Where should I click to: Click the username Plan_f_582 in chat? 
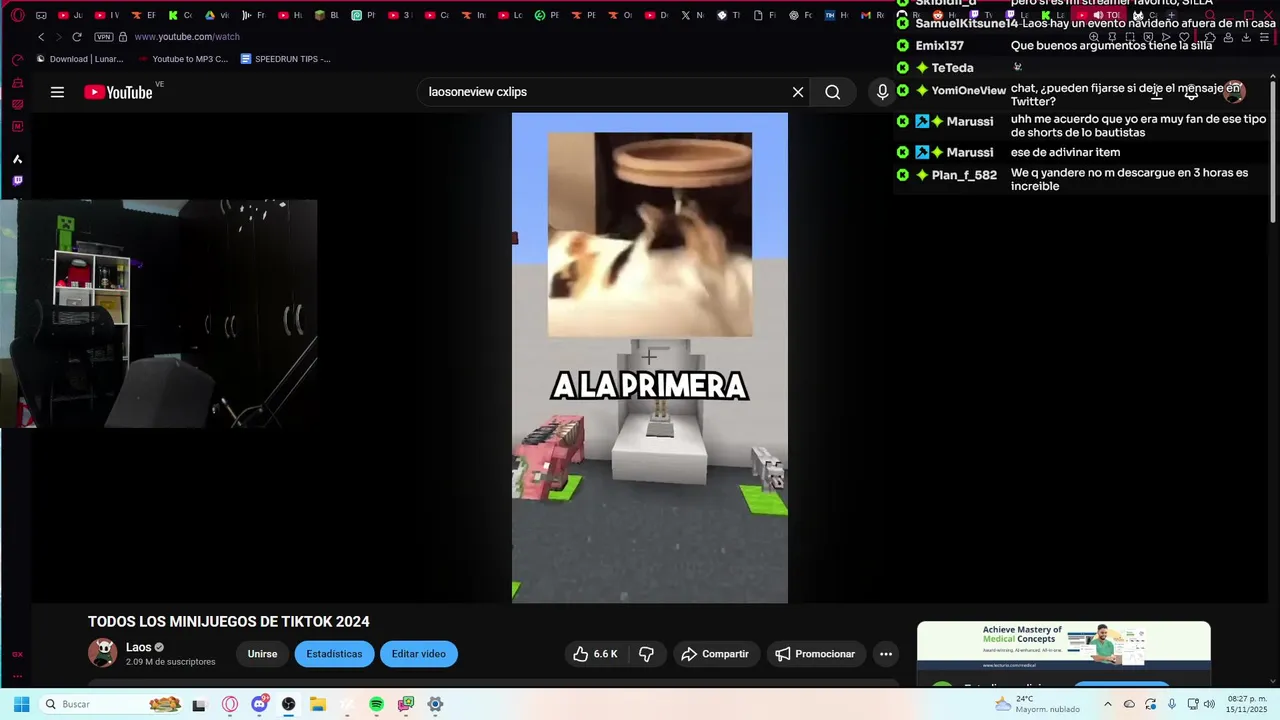(964, 175)
